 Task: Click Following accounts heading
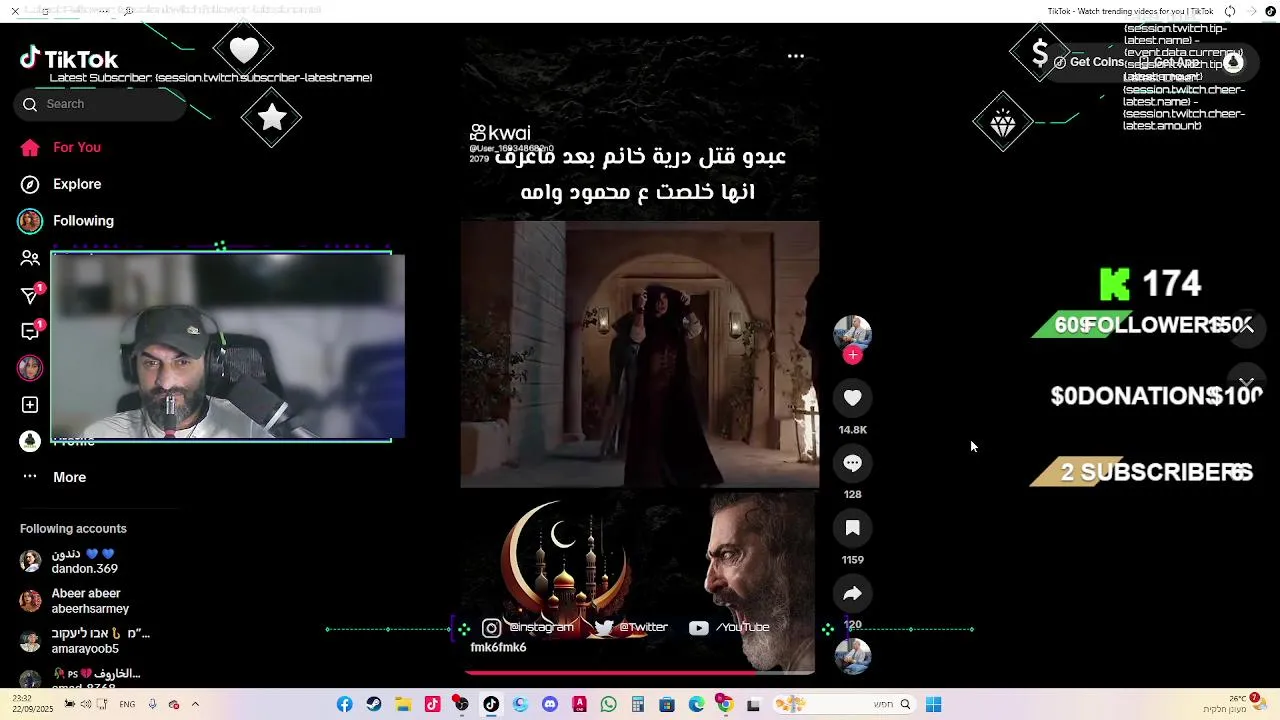pyautogui.click(x=73, y=529)
